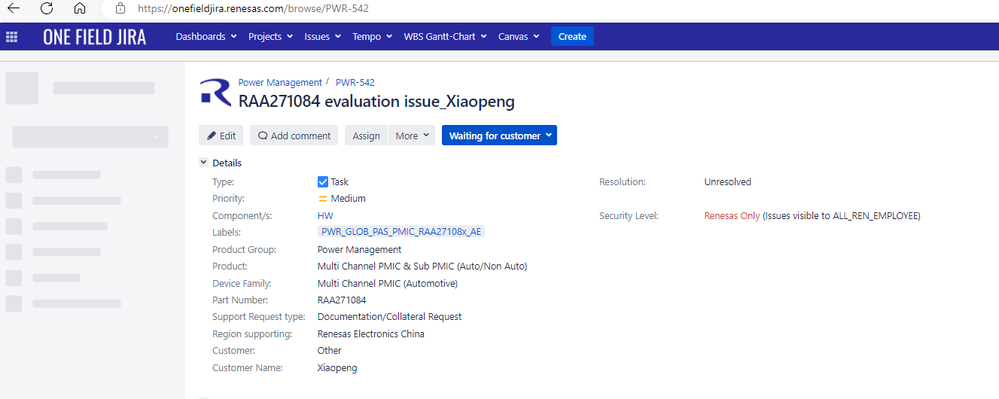This screenshot has width=999, height=399.
Task: Click the Renesas Only security level
Action: pos(732,216)
